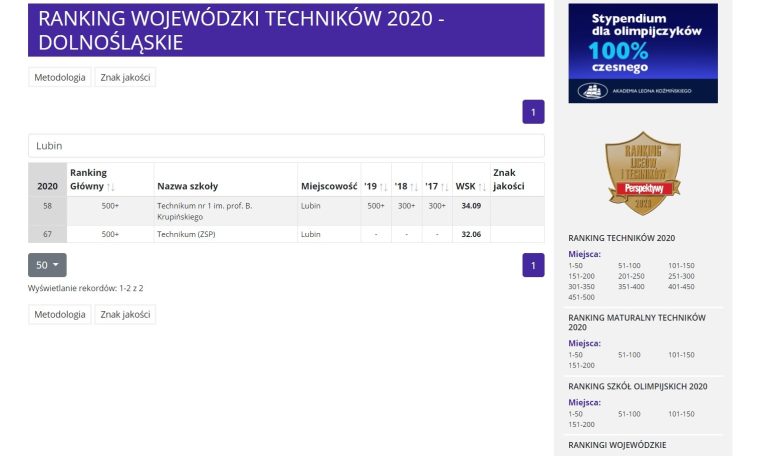
Task: Sort by Ranking Główny column arrows
Action: click(x=111, y=186)
